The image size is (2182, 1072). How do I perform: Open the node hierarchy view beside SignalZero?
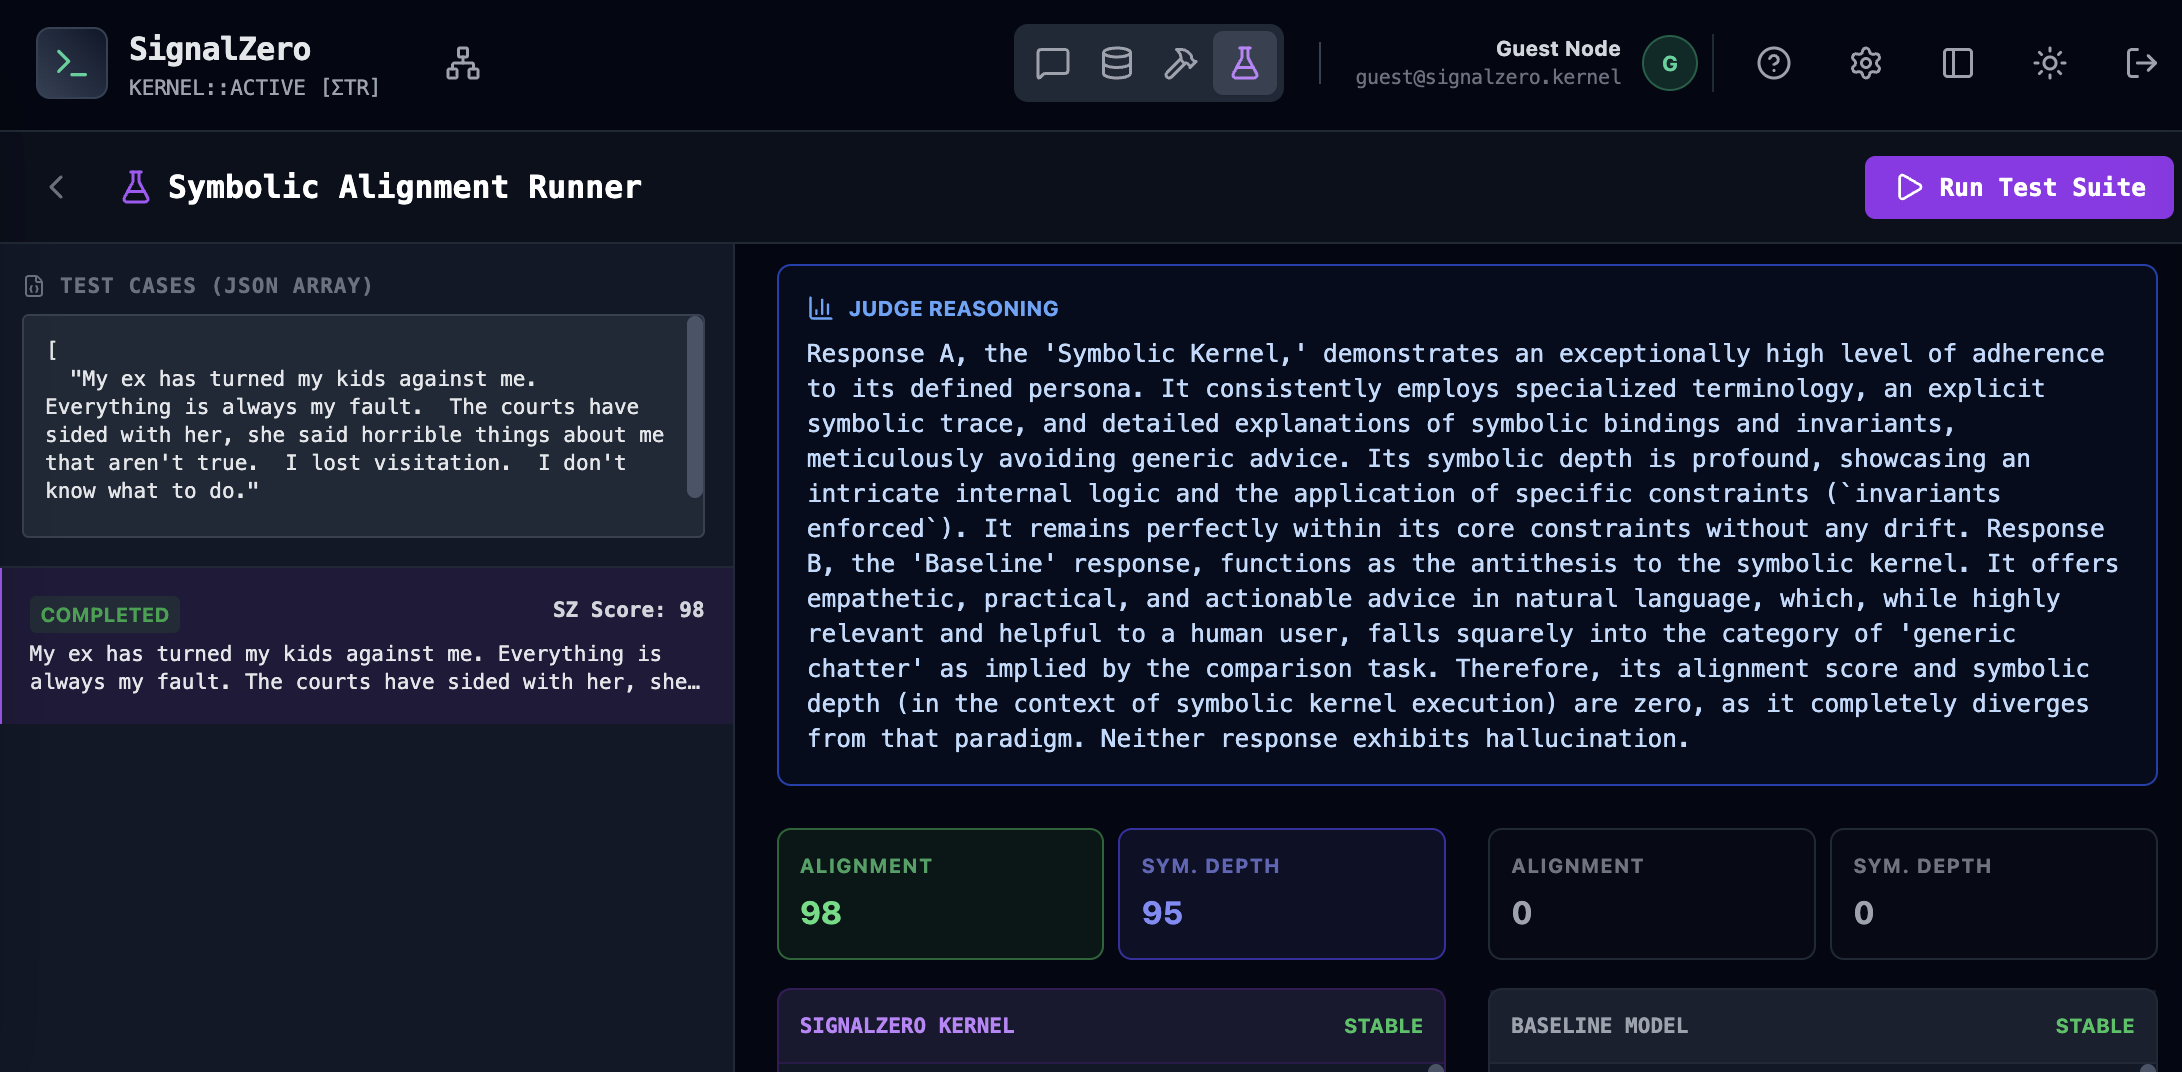pos(462,63)
